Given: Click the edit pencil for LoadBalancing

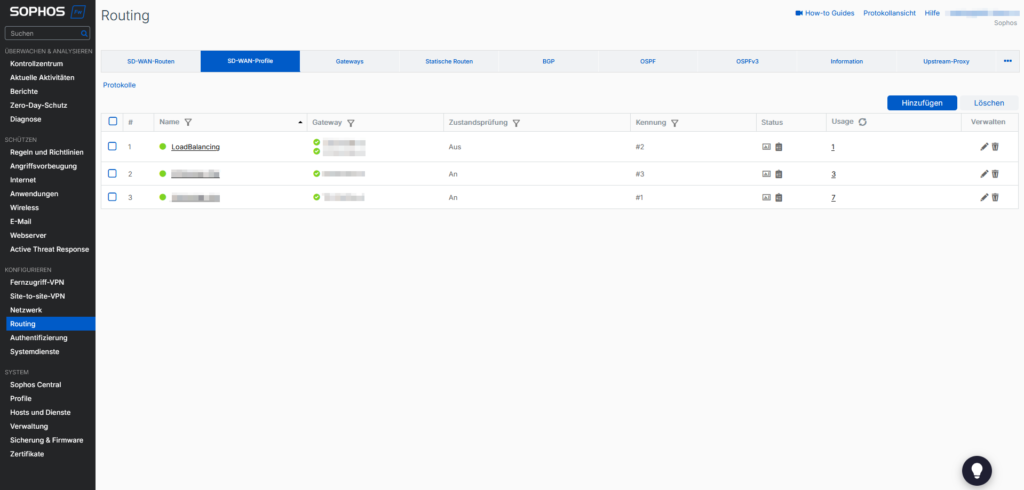Looking at the screenshot, I should 984,147.
